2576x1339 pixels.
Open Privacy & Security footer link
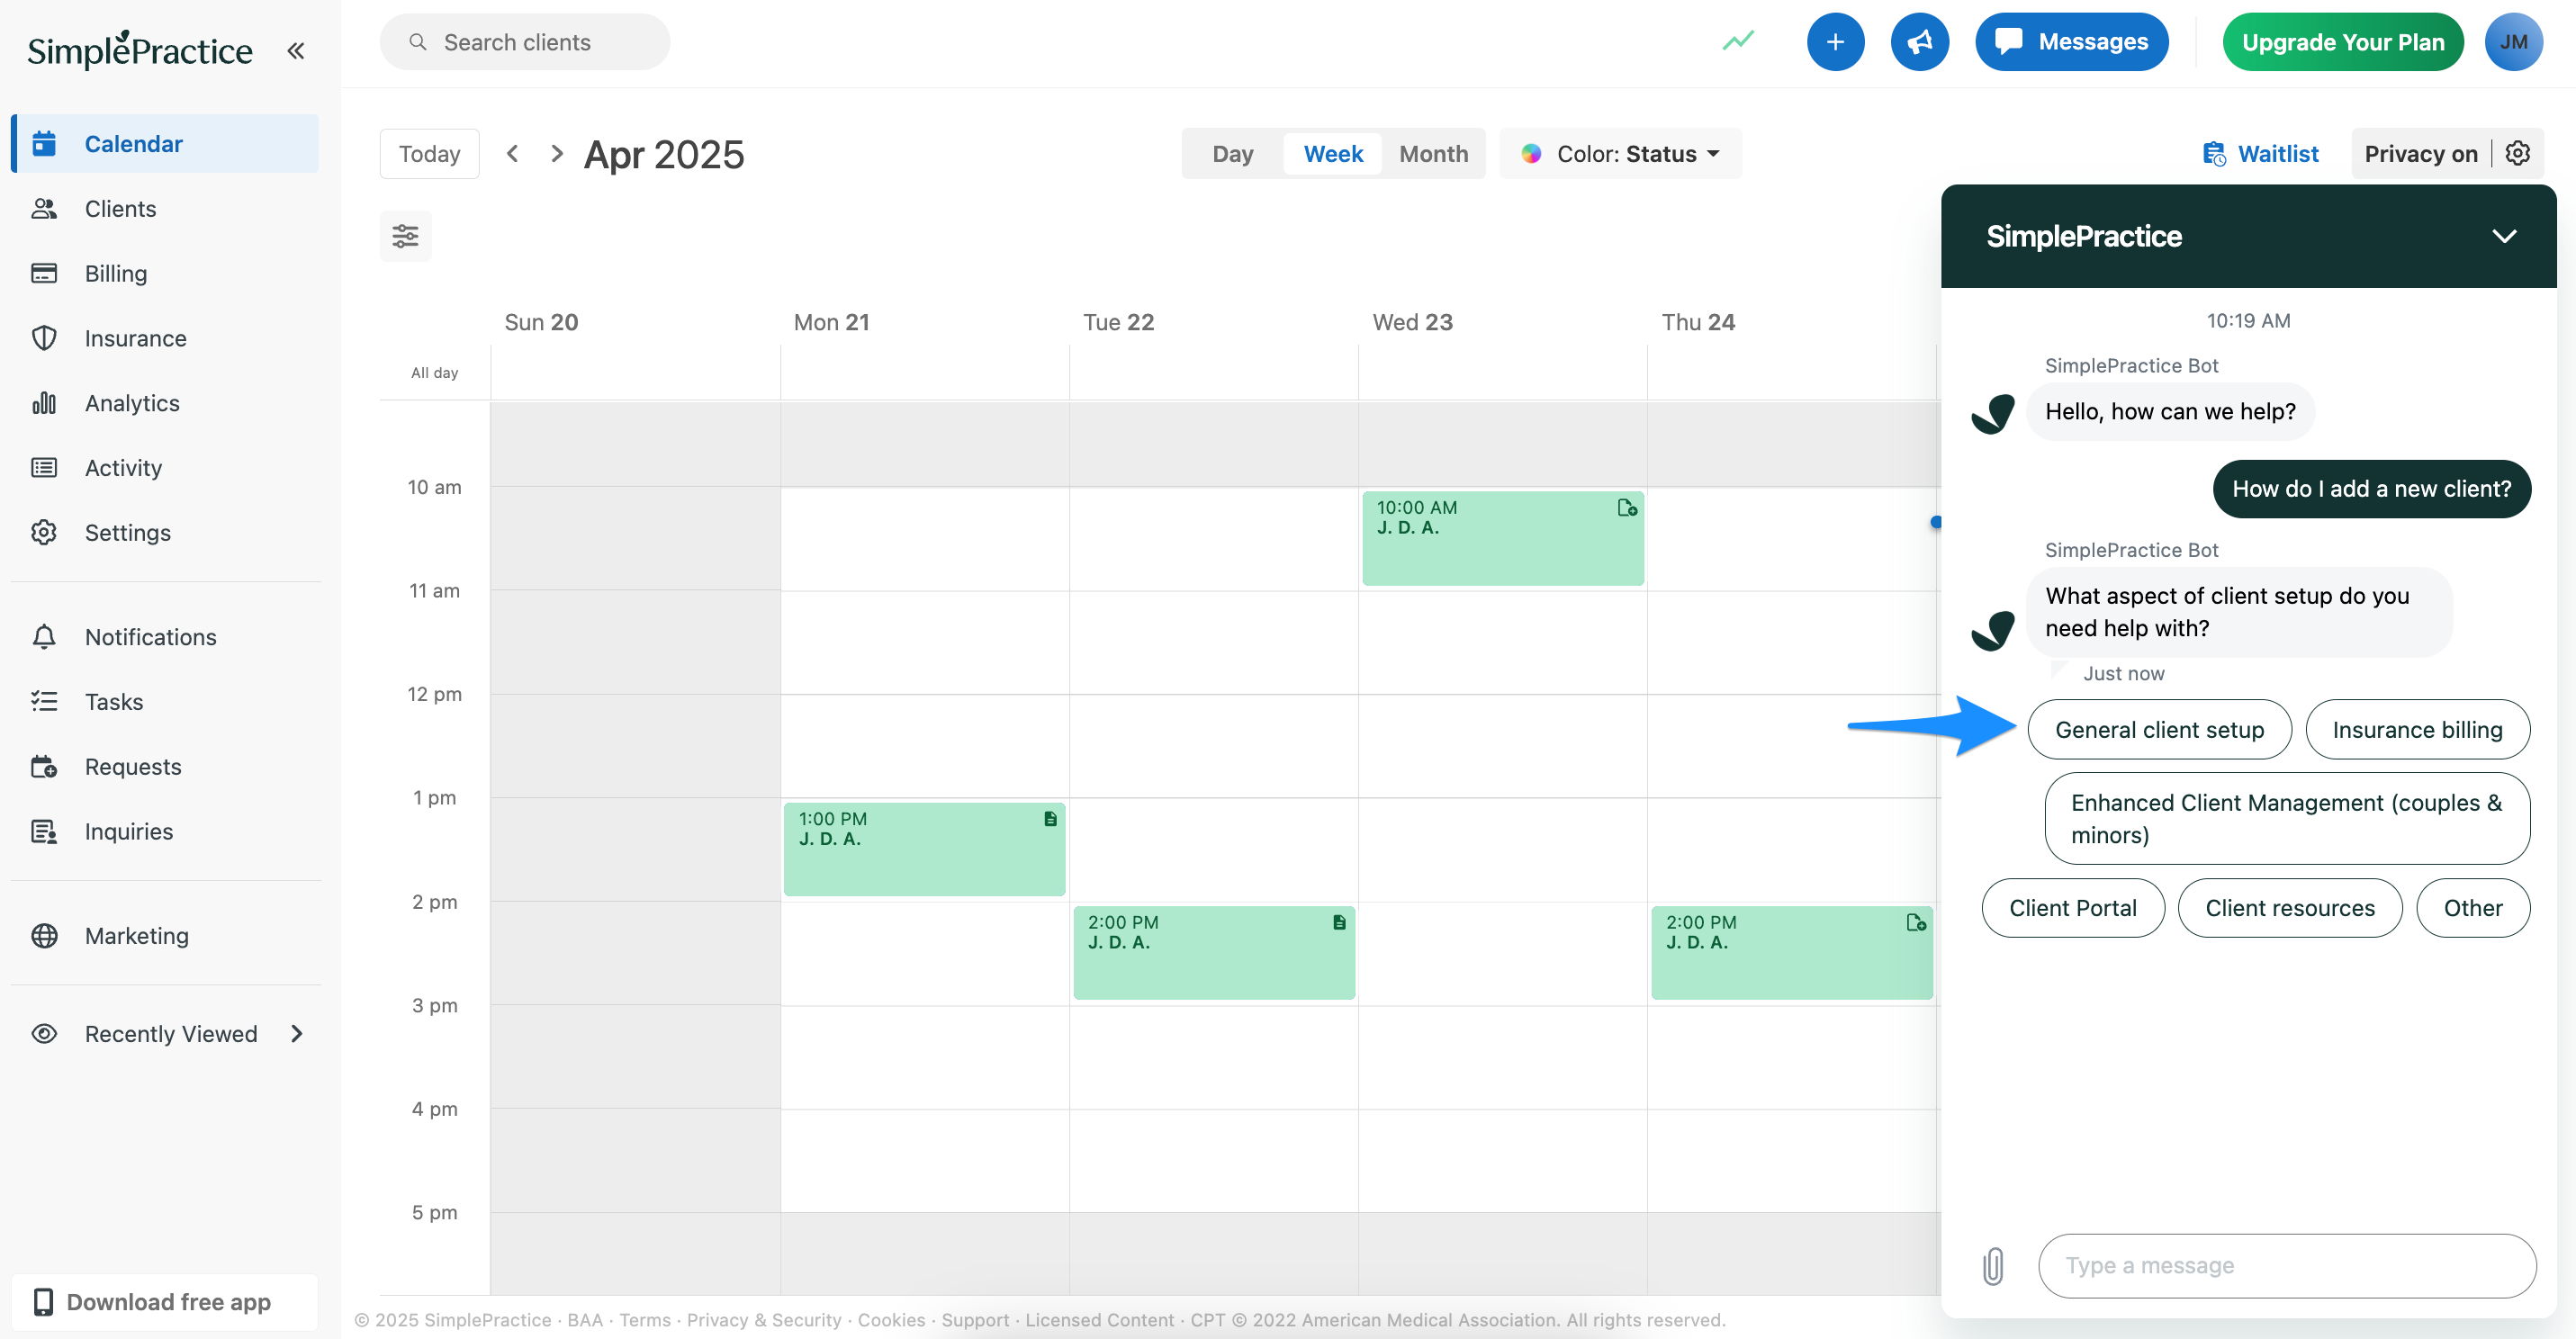coord(764,1319)
